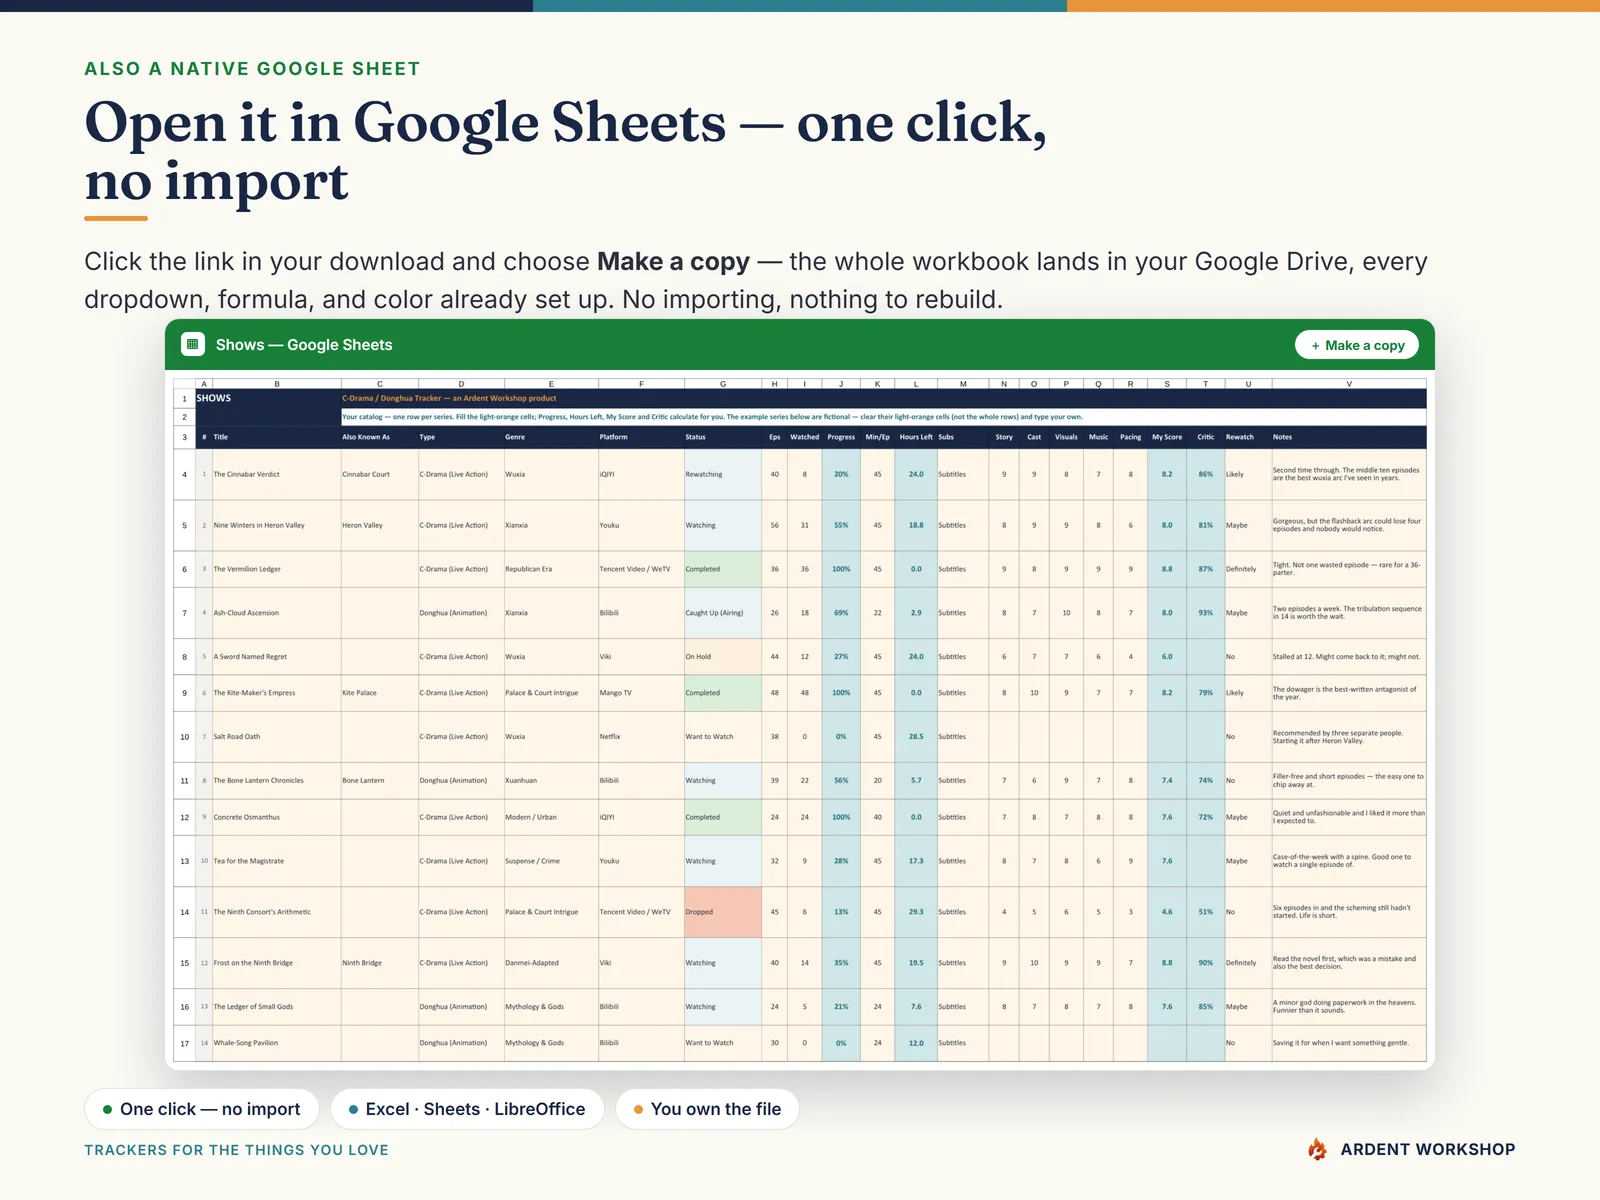Viewport: 1600px width, 1200px height.
Task: Click the 'Netflix' platform cell
Action: tap(642, 737)
